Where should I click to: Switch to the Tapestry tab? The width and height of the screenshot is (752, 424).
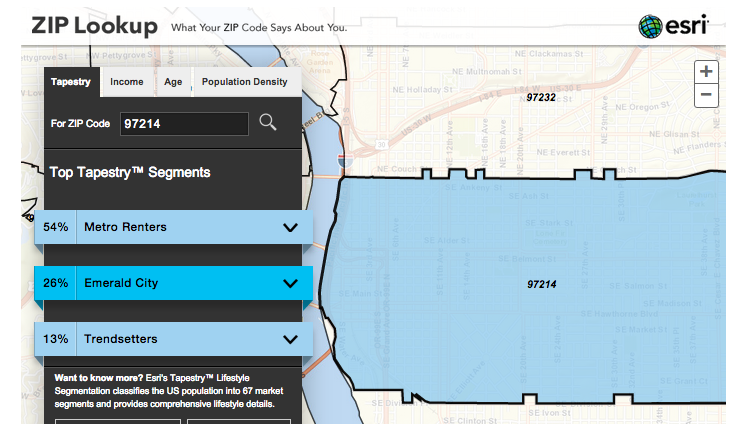point(71,82)
